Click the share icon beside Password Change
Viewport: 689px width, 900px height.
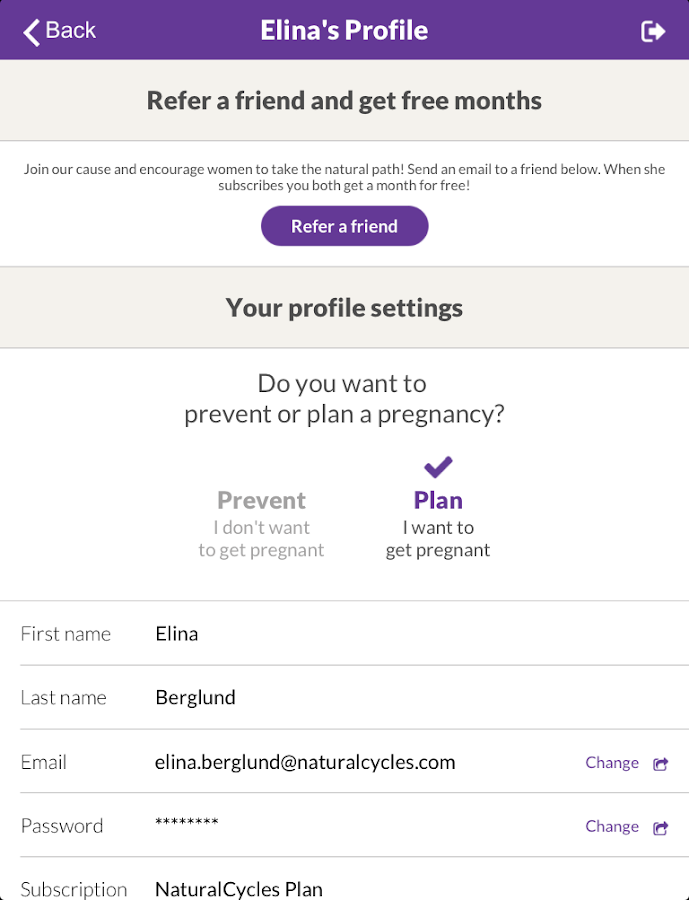[661, 828]
